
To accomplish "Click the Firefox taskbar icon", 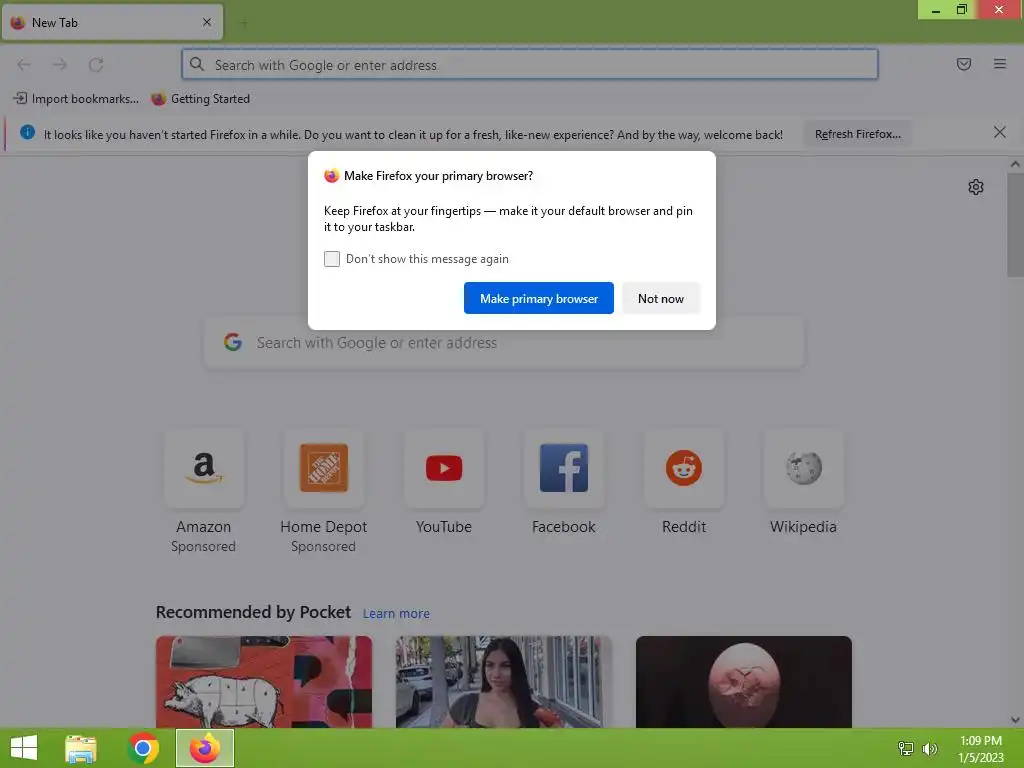I will (205, 748).
